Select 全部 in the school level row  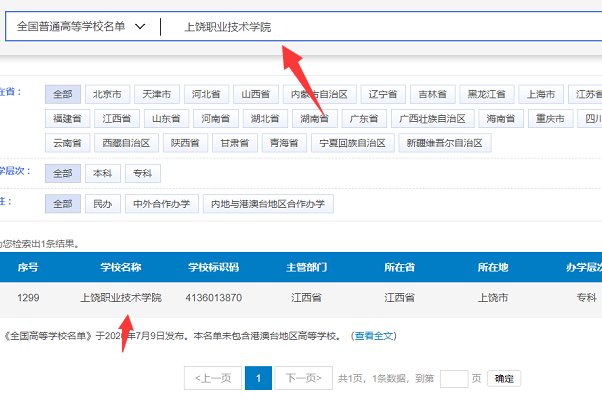(x=63, y=174)
